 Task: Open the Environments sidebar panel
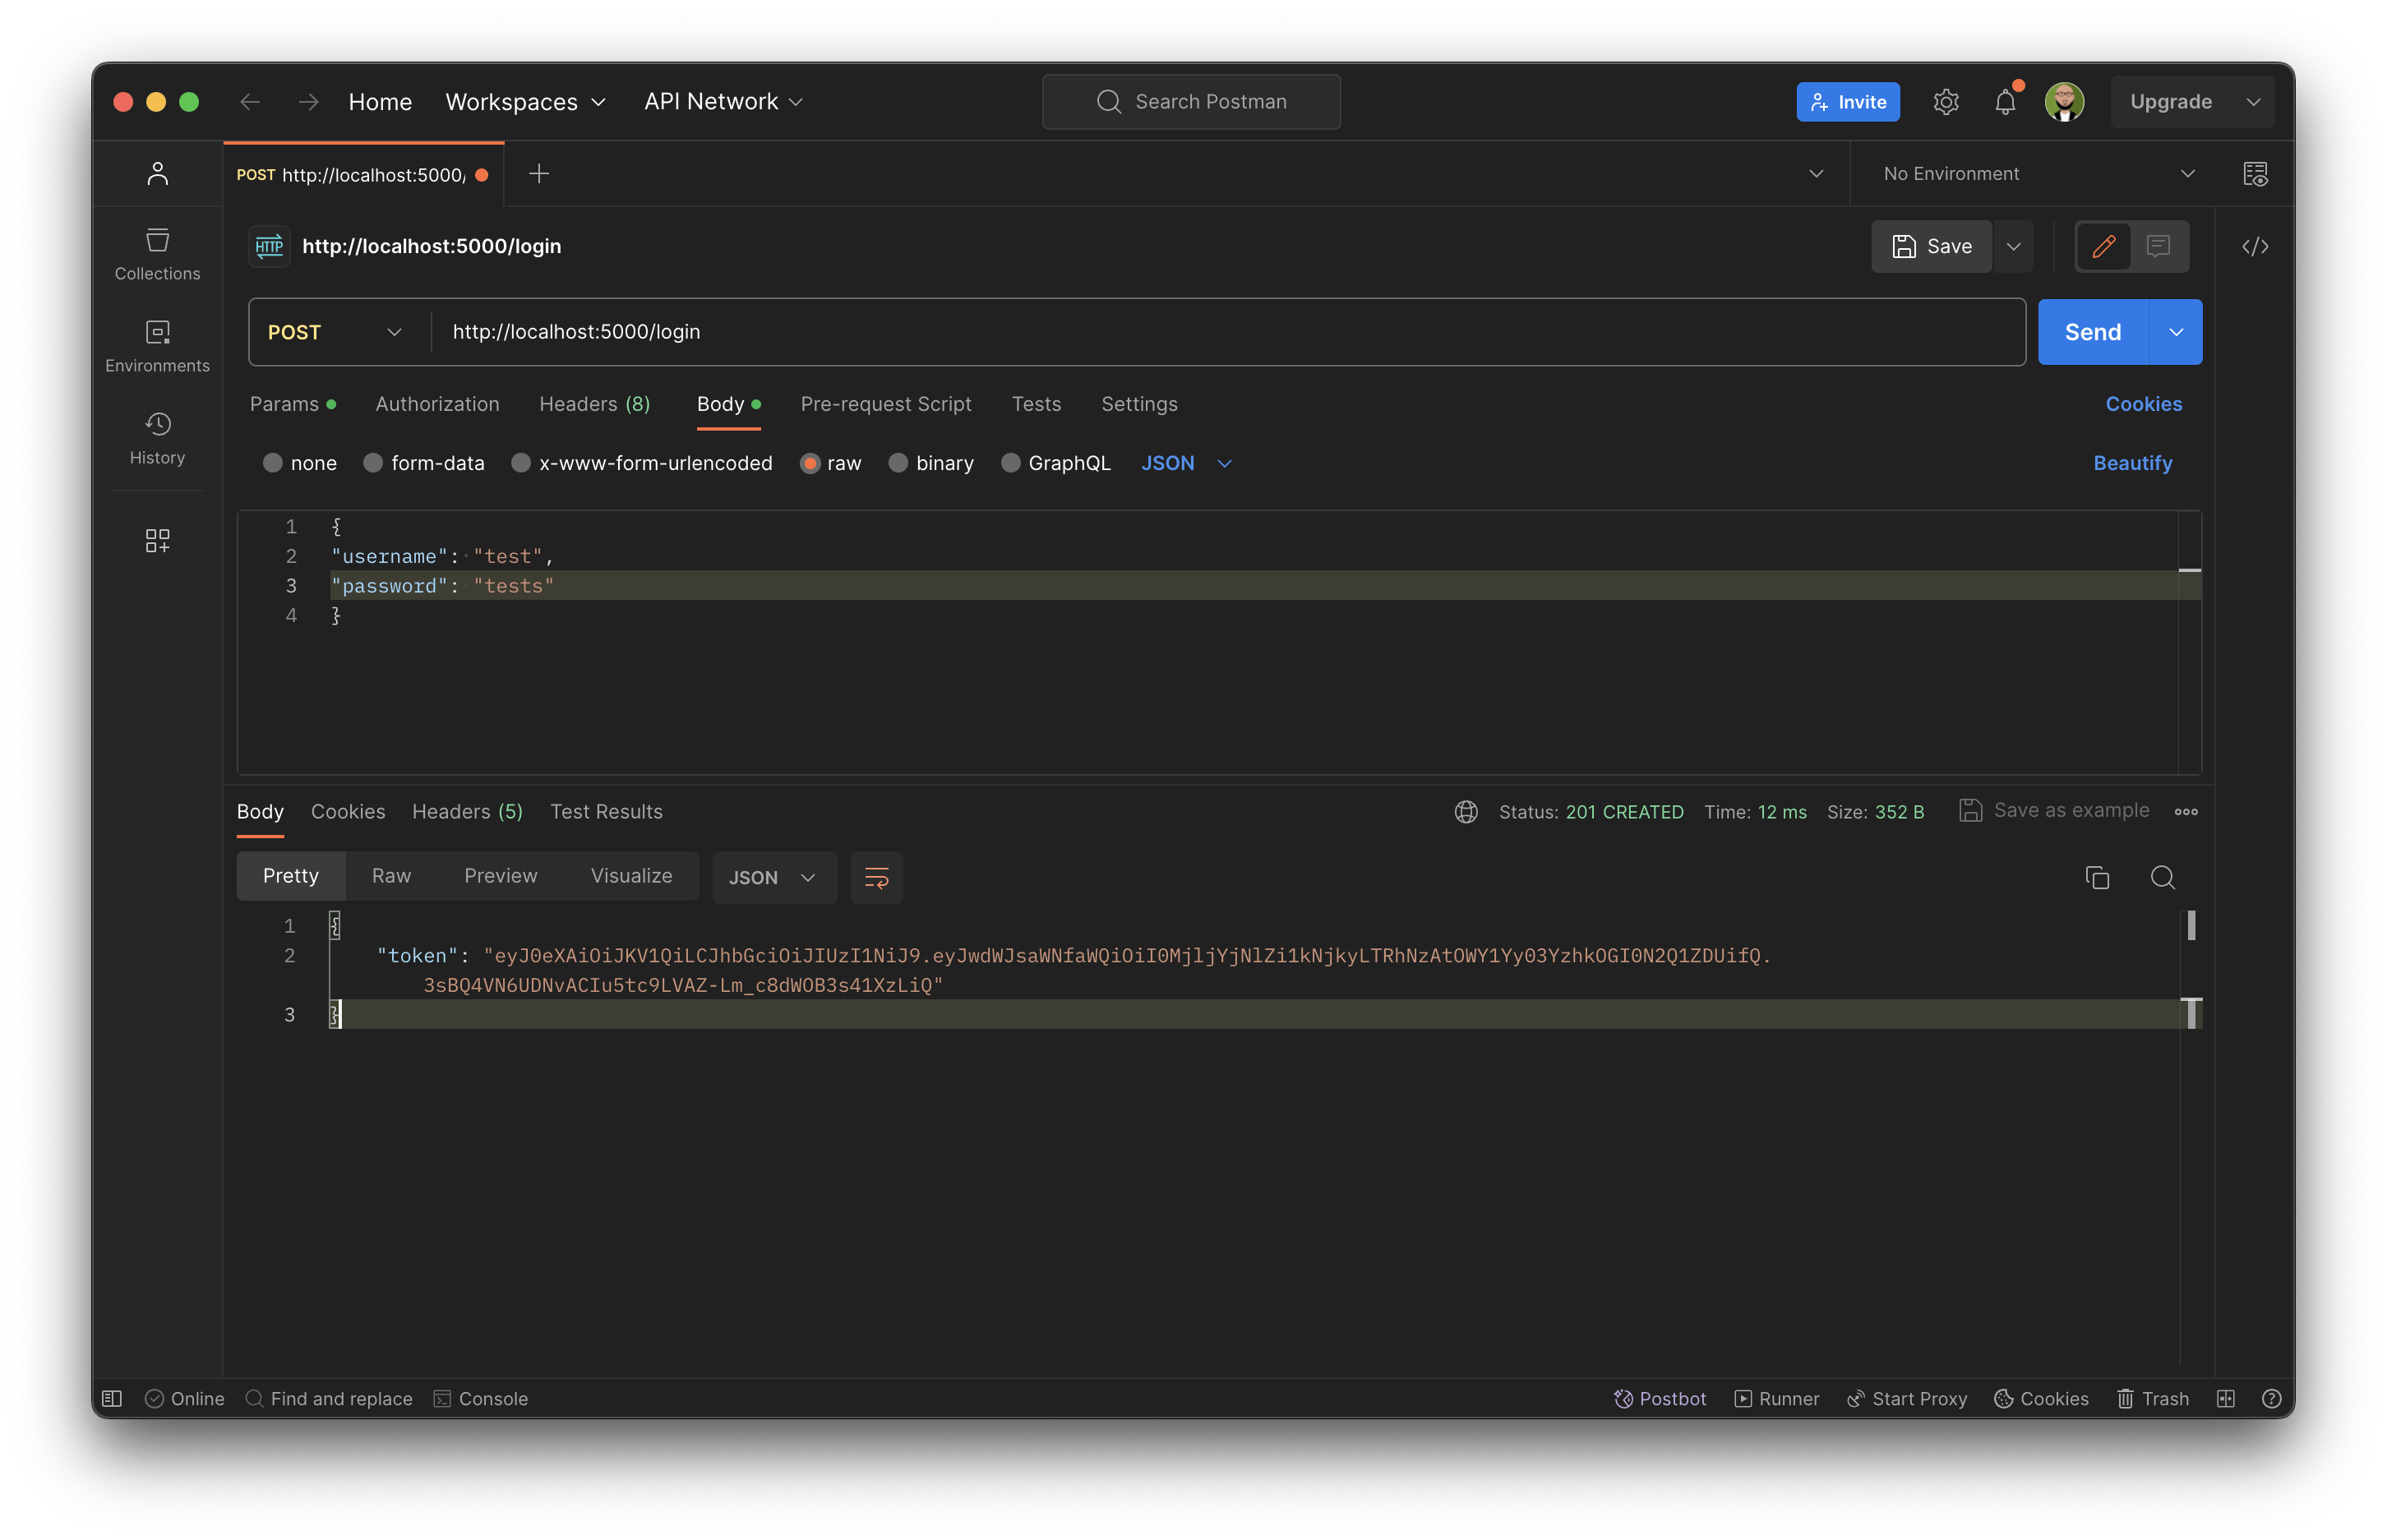click(x=157, y=345)
